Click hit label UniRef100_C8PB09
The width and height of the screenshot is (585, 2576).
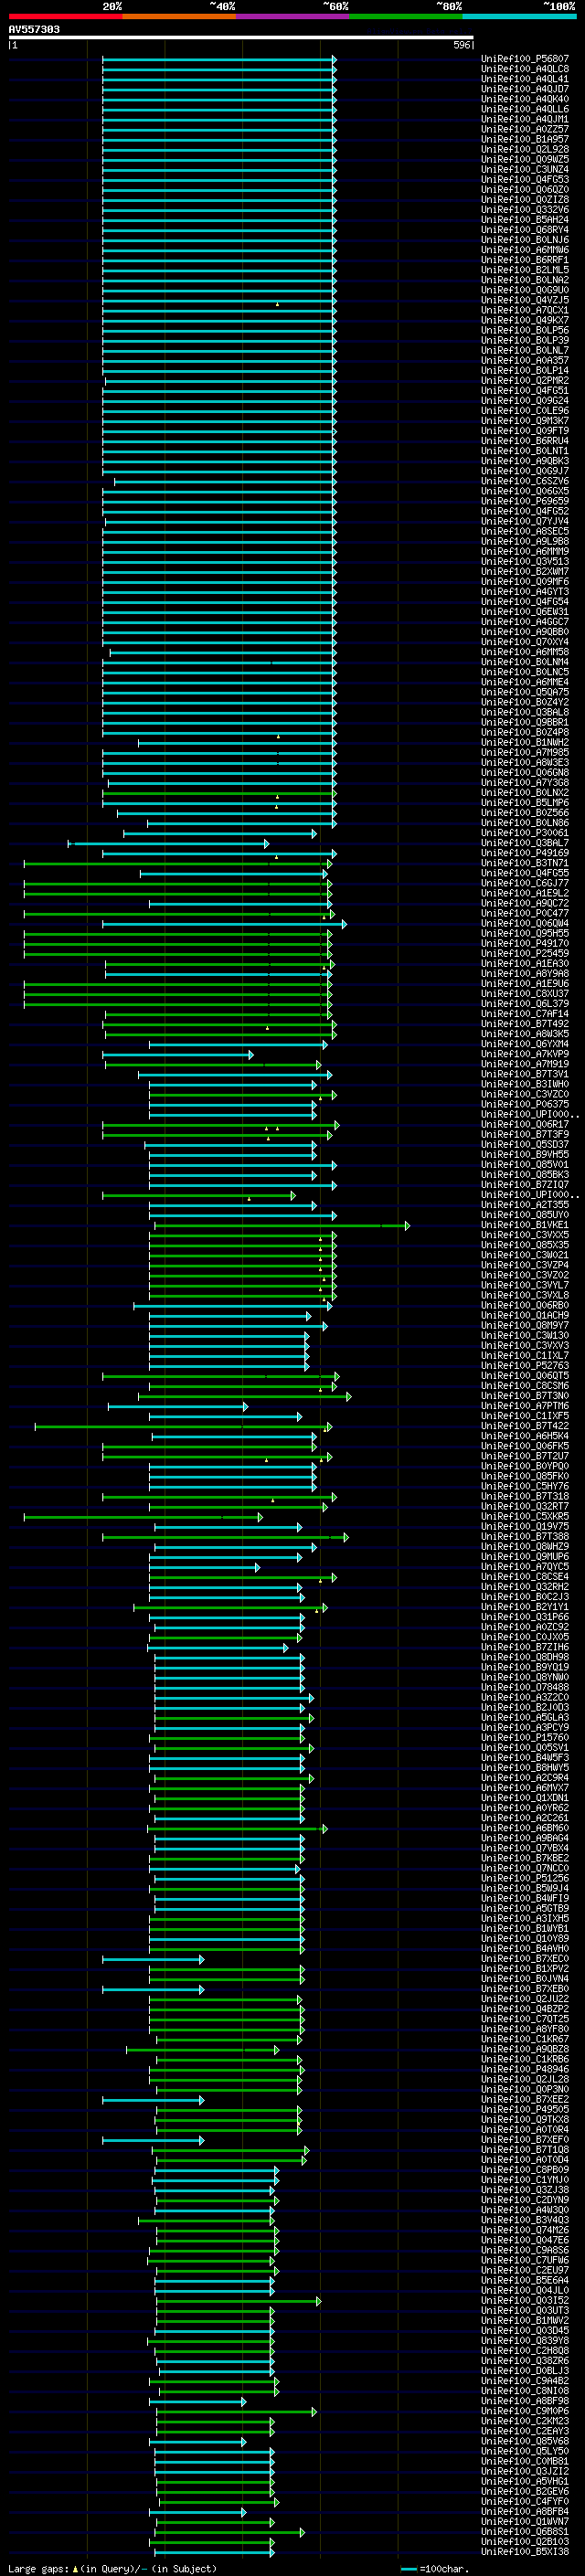pos(525,2170)
